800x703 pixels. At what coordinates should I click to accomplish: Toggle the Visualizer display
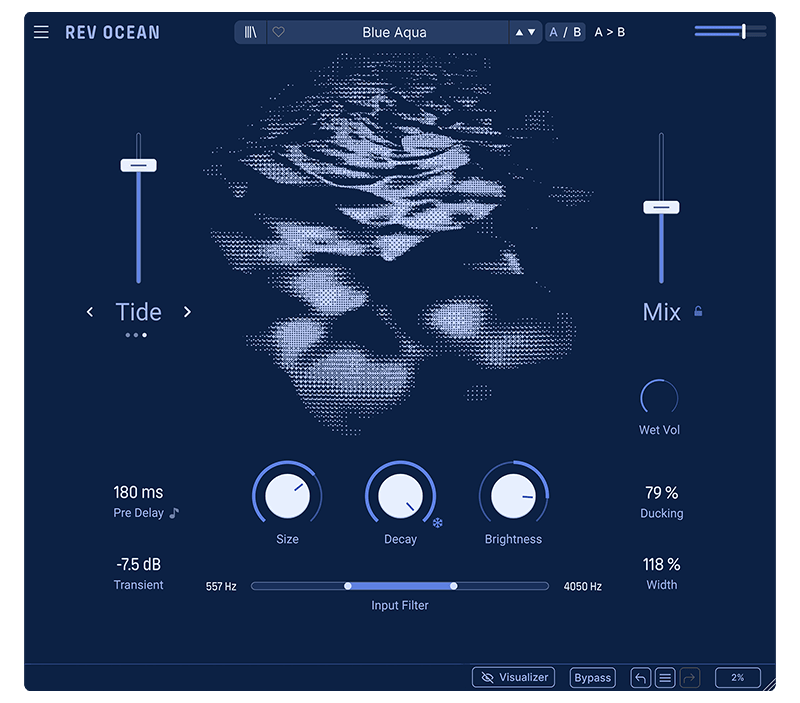click(513, 677)
